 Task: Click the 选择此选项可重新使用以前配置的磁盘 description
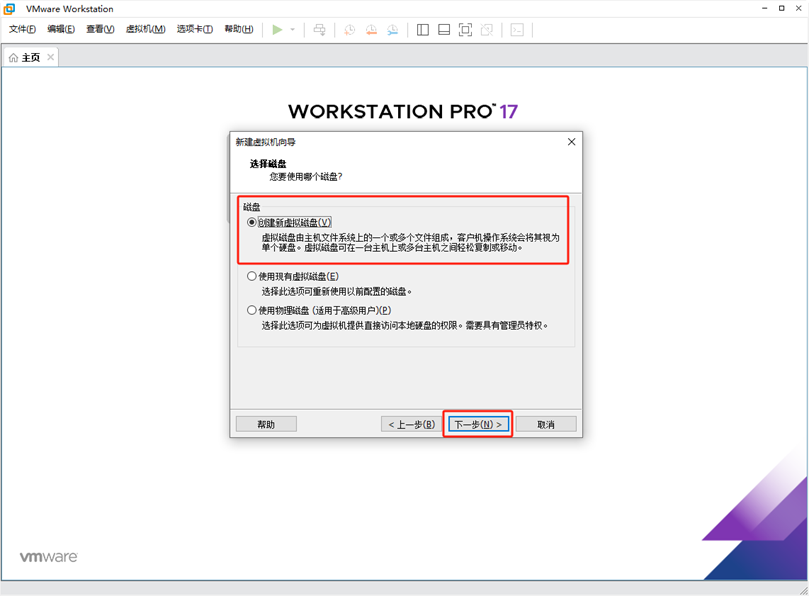pyautogui.click(x=336, y=292)
